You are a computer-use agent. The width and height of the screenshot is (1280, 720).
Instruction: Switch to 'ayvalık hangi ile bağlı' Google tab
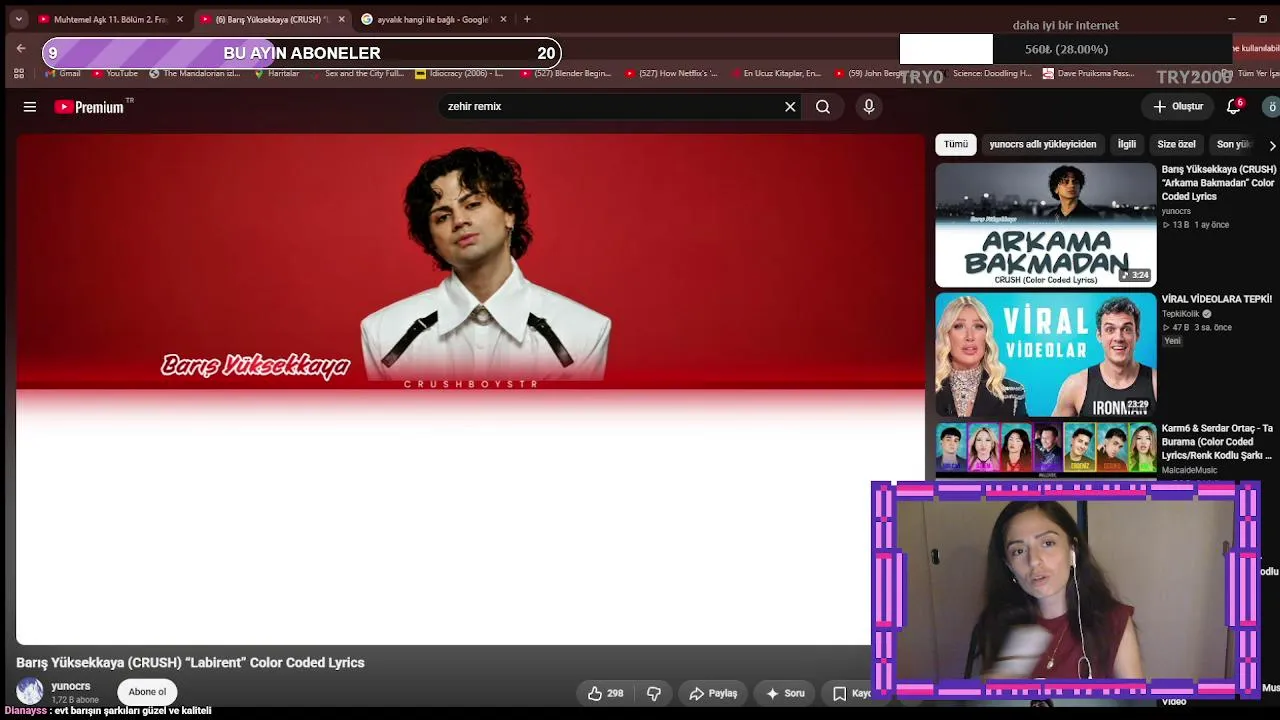(432, 19)
